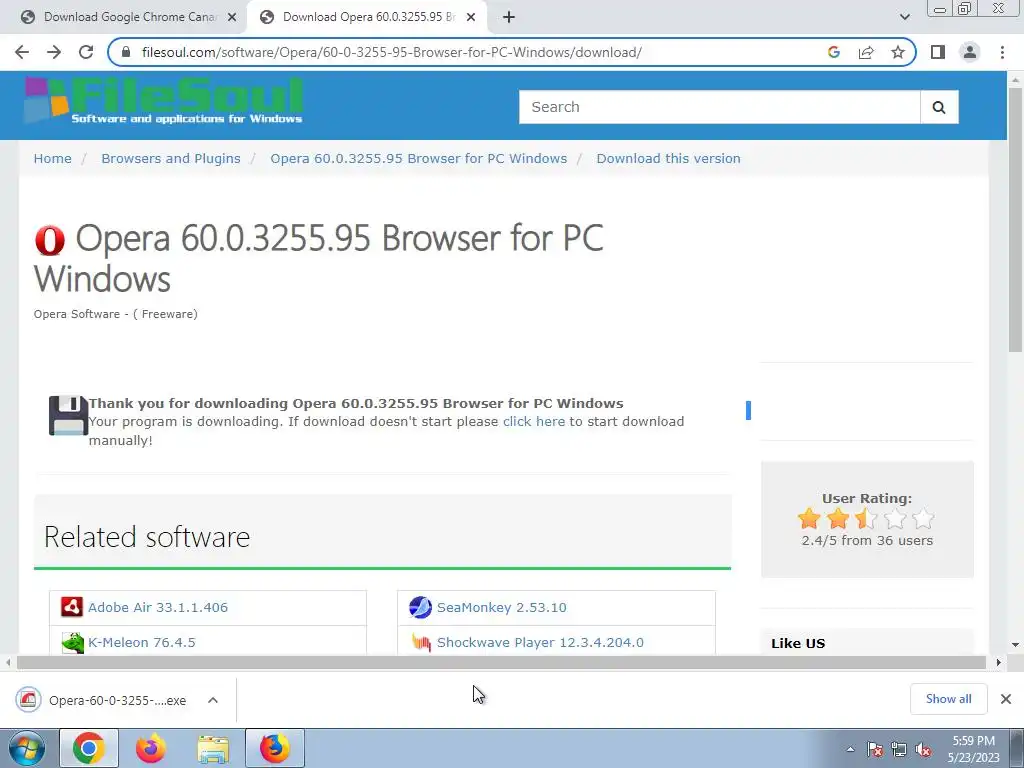
Task: Bookmark this page with the star
Action: 898,52
